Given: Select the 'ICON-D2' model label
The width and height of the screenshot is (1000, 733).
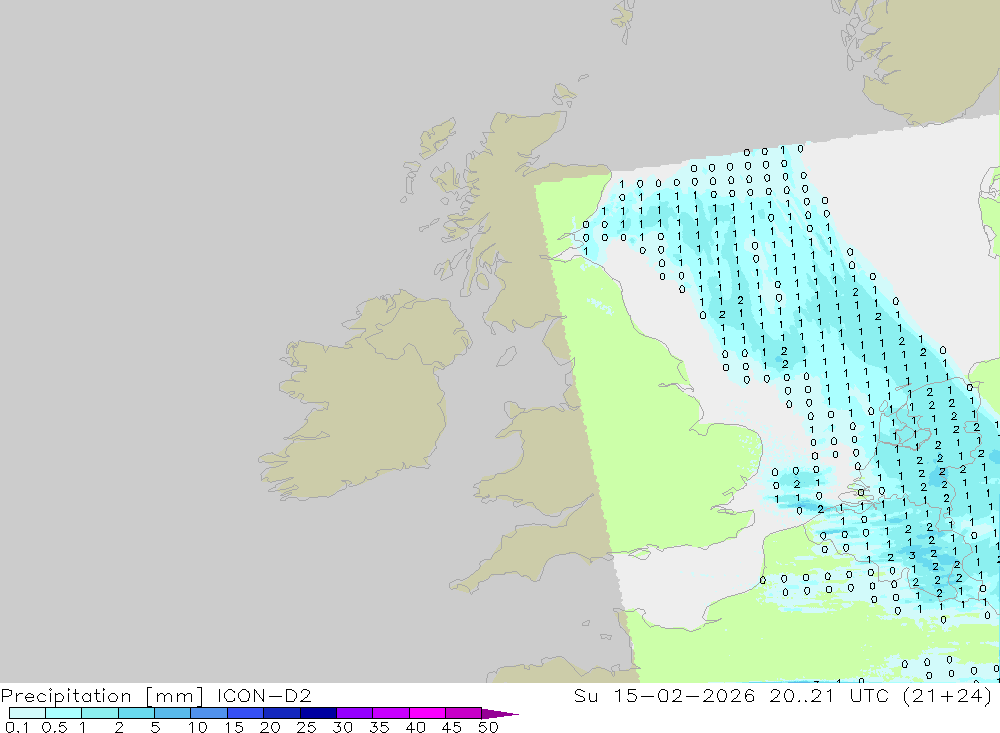Looking at the screenshot, I should click(x=264, y=695).
